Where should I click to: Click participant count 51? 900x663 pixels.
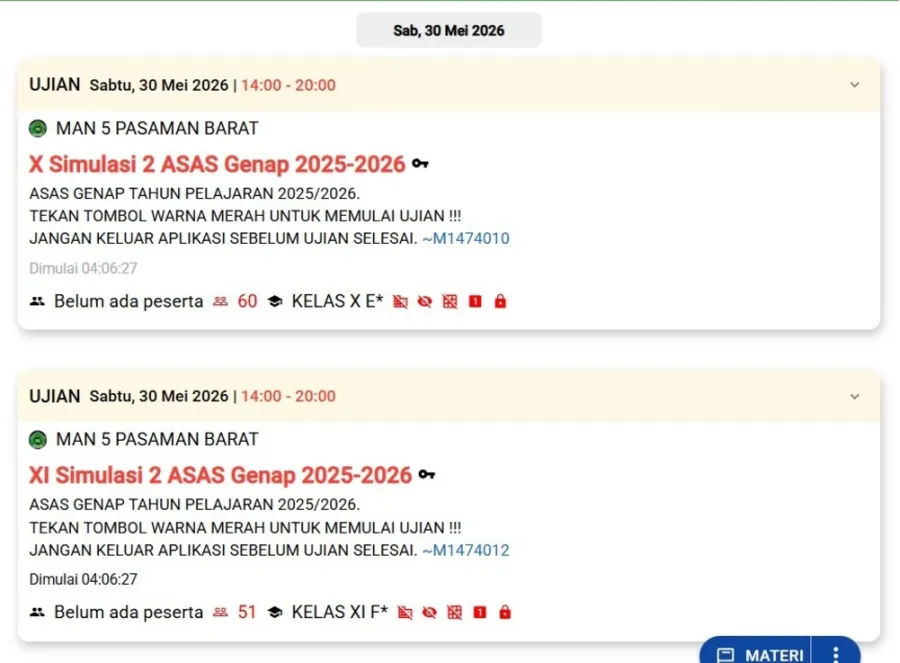(x=247, y=612)
